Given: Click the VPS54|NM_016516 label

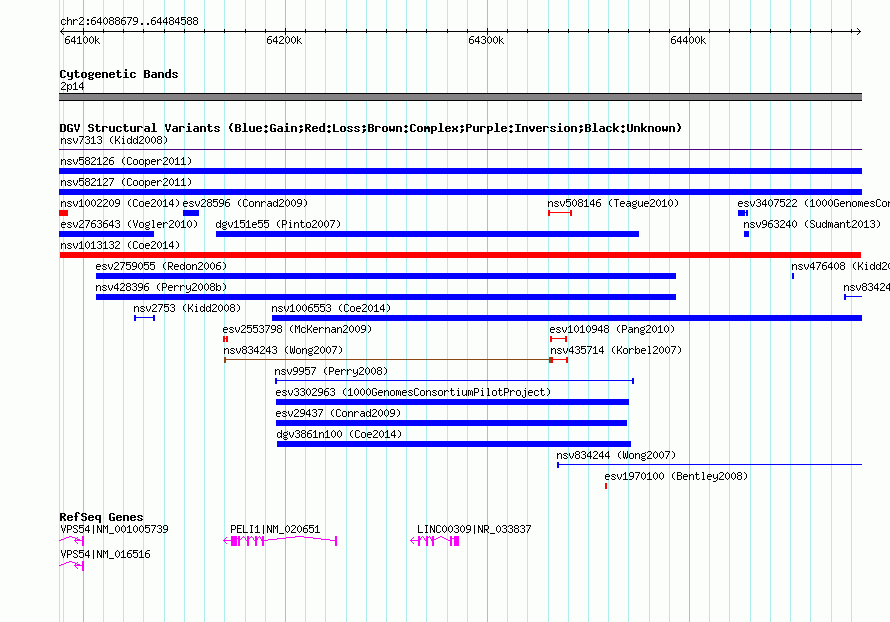Looking at the screenshot, I should [x=105, y=554].
